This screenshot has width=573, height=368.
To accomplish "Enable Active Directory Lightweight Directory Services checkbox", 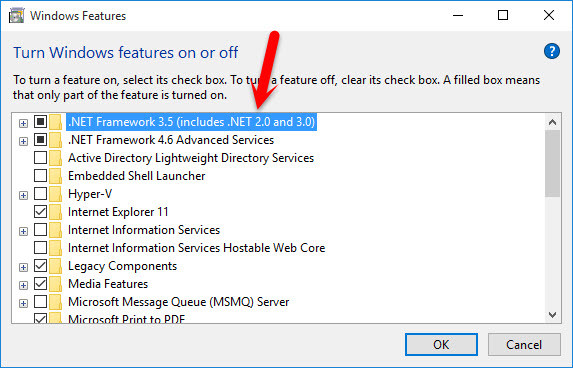I will point(40,158).
